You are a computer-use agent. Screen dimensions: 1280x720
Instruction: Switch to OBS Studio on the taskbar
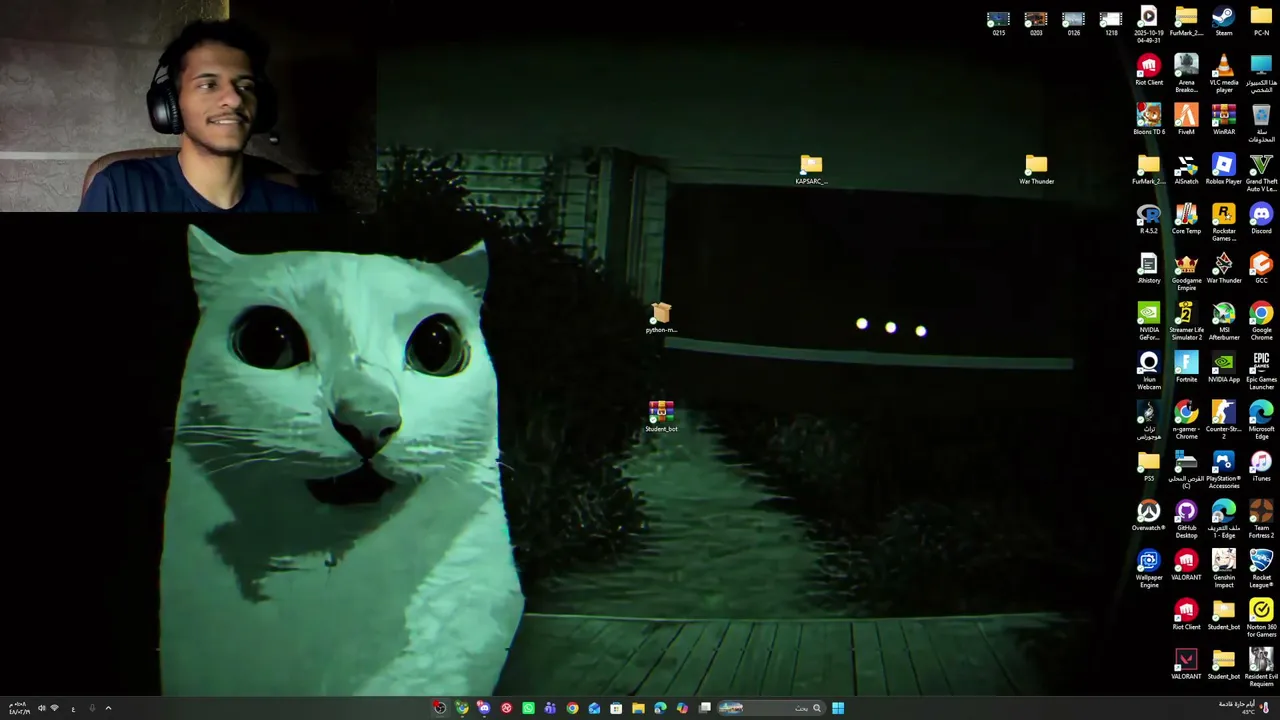(440, 708)
